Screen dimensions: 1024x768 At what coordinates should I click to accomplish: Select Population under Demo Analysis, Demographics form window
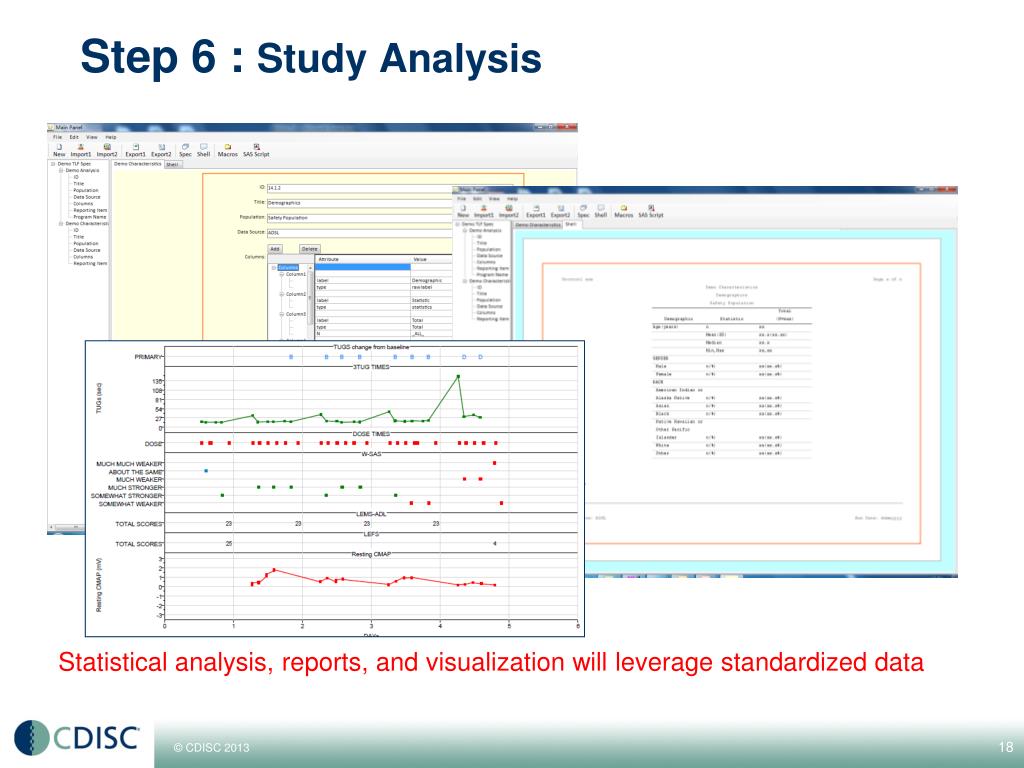tap(86, 190)
